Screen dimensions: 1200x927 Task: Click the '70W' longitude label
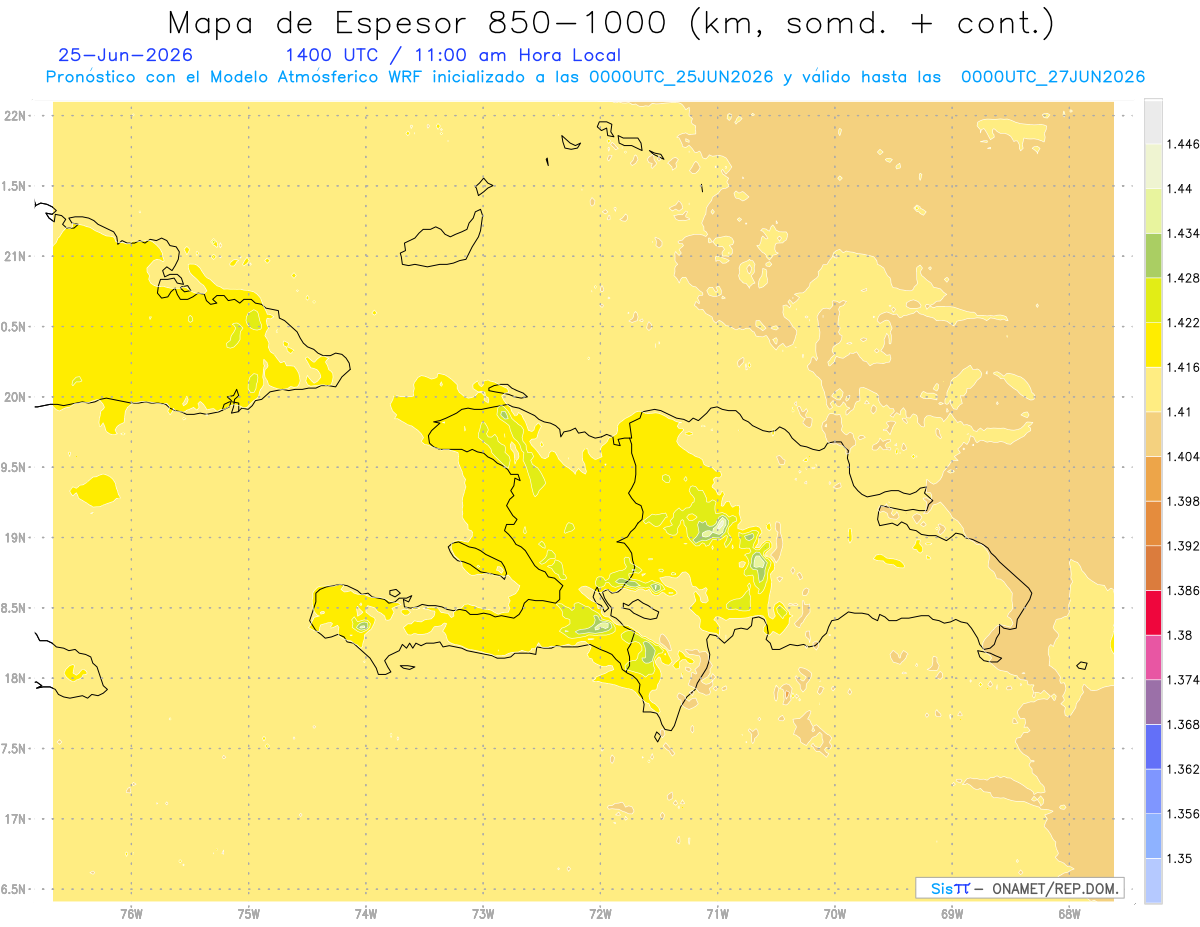click(x=835, y=914)
